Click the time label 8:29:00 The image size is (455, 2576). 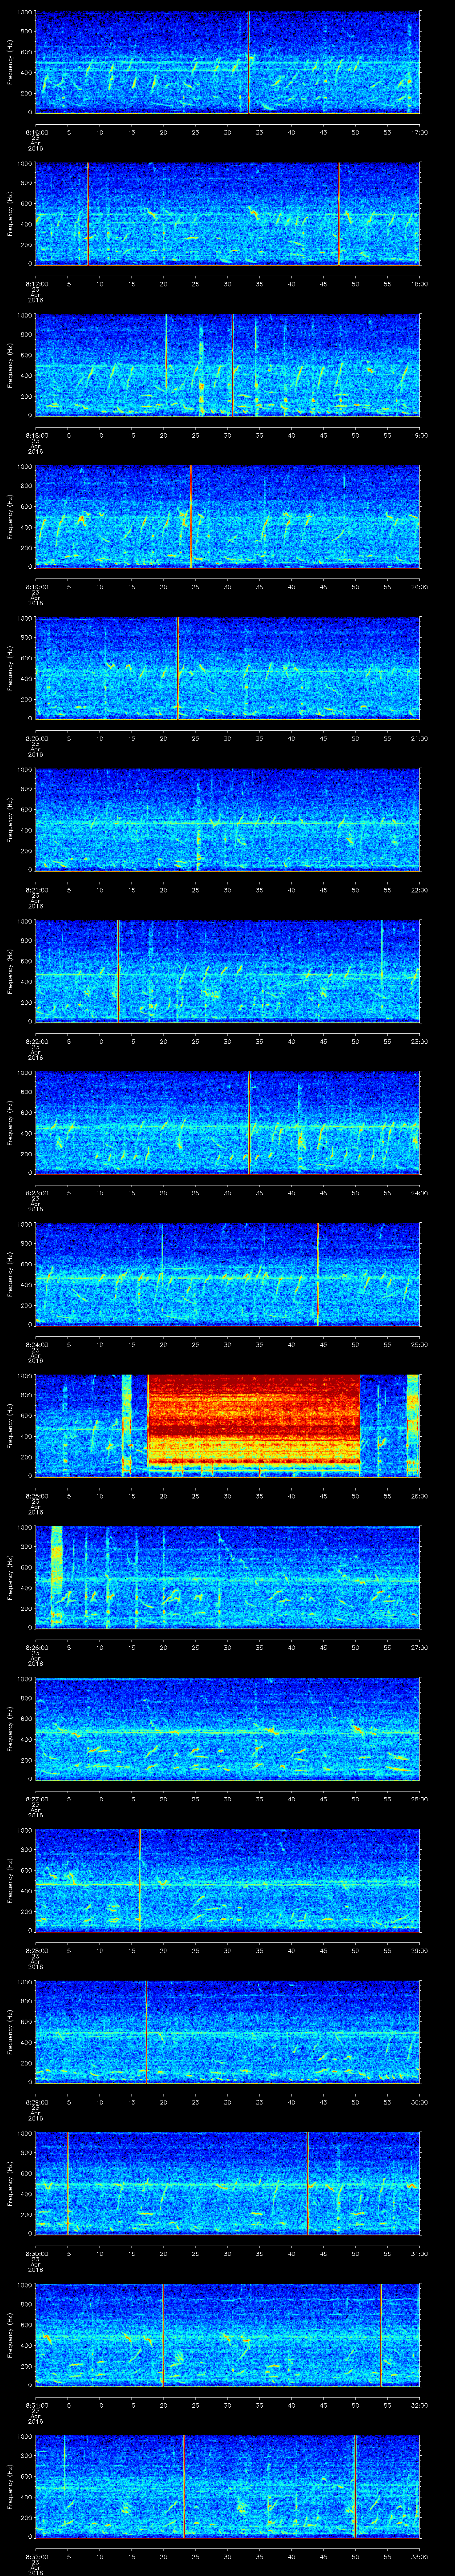point(36,2102)
